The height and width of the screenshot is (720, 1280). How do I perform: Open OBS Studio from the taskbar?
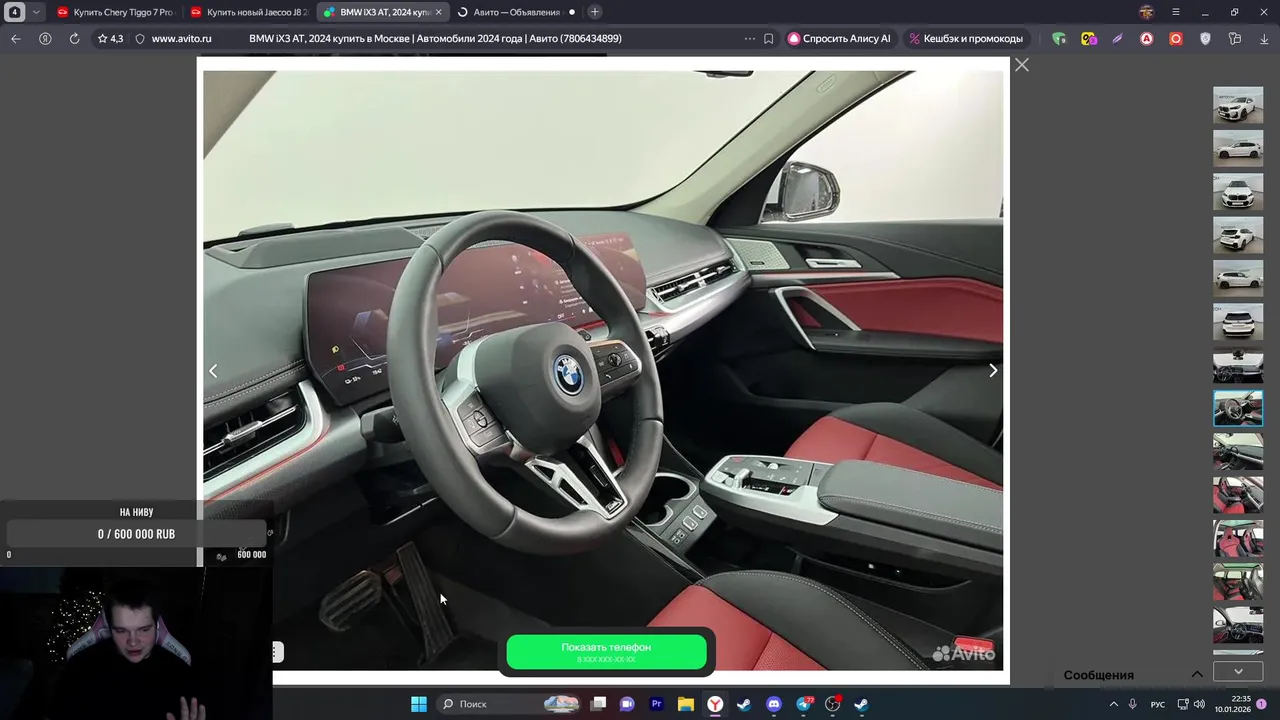click(832, 704)
